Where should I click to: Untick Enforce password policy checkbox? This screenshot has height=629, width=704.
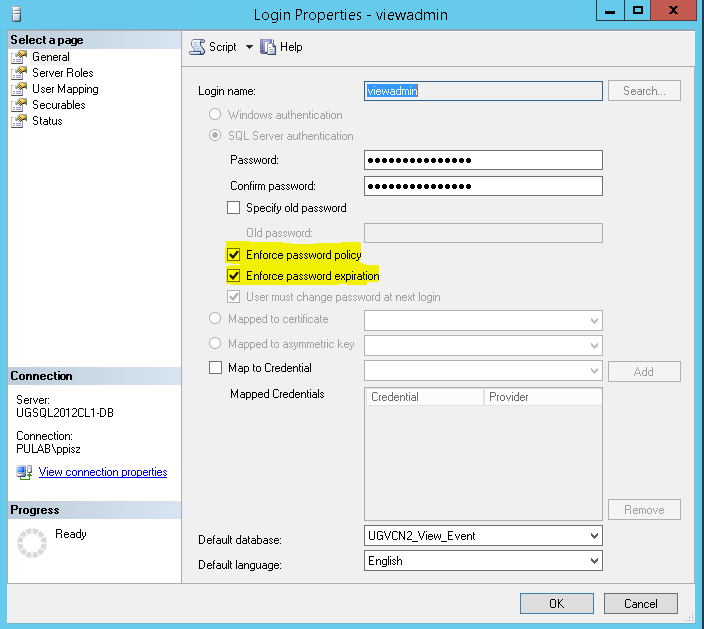[233, 255]
